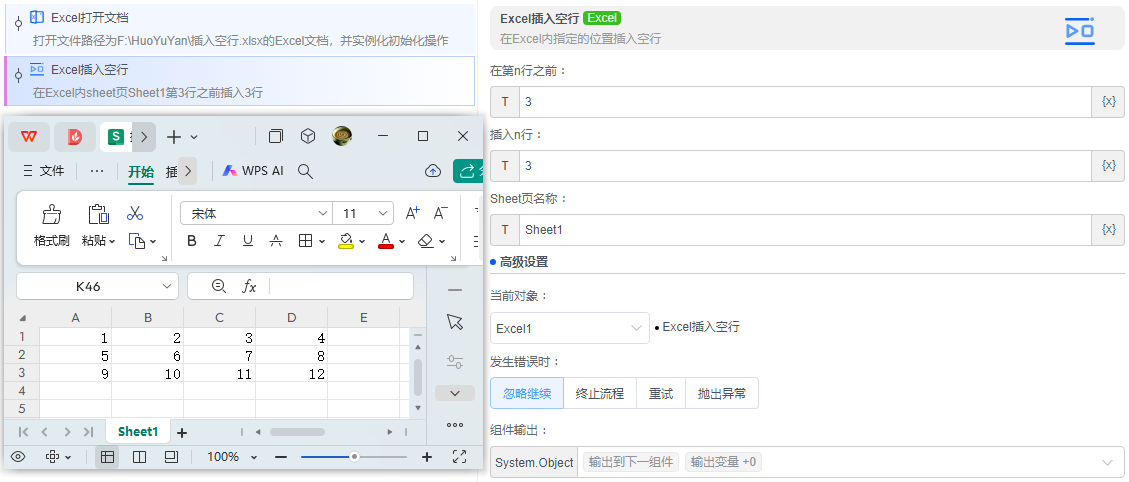Click the selection arrow icon in side panel

click(x=454, y=321)
